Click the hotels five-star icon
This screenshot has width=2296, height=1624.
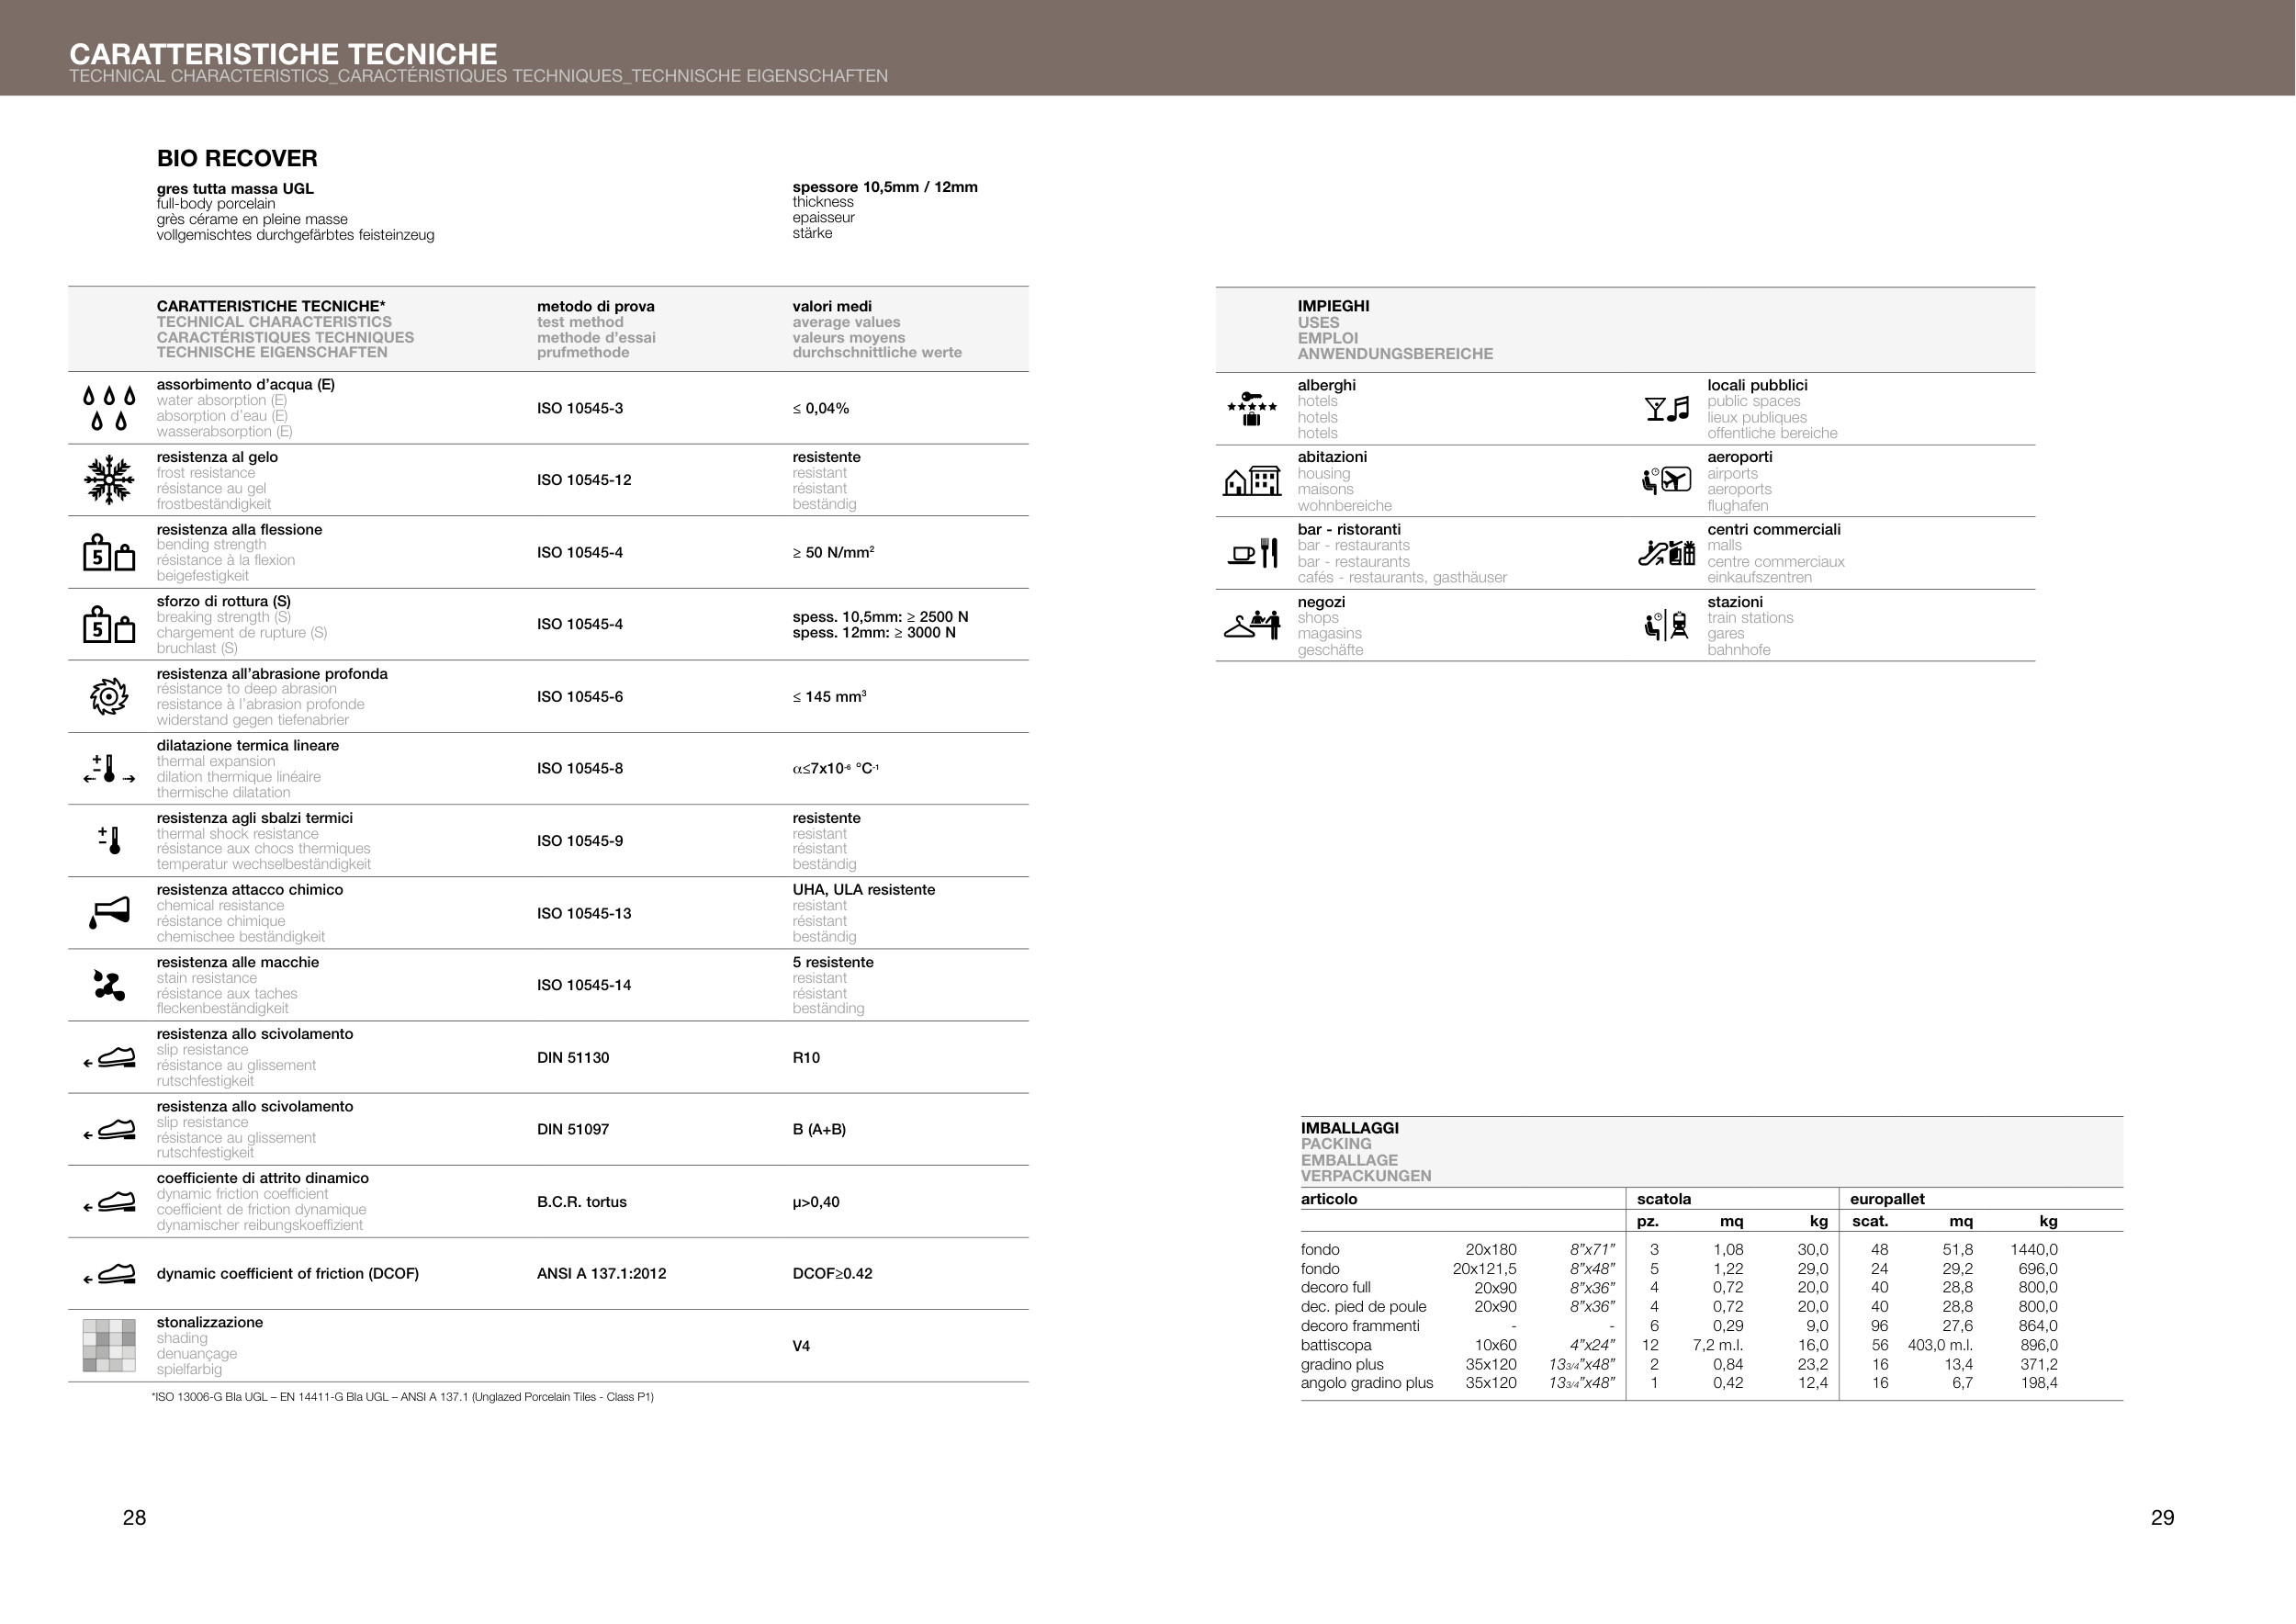[x=1251, y=409]
